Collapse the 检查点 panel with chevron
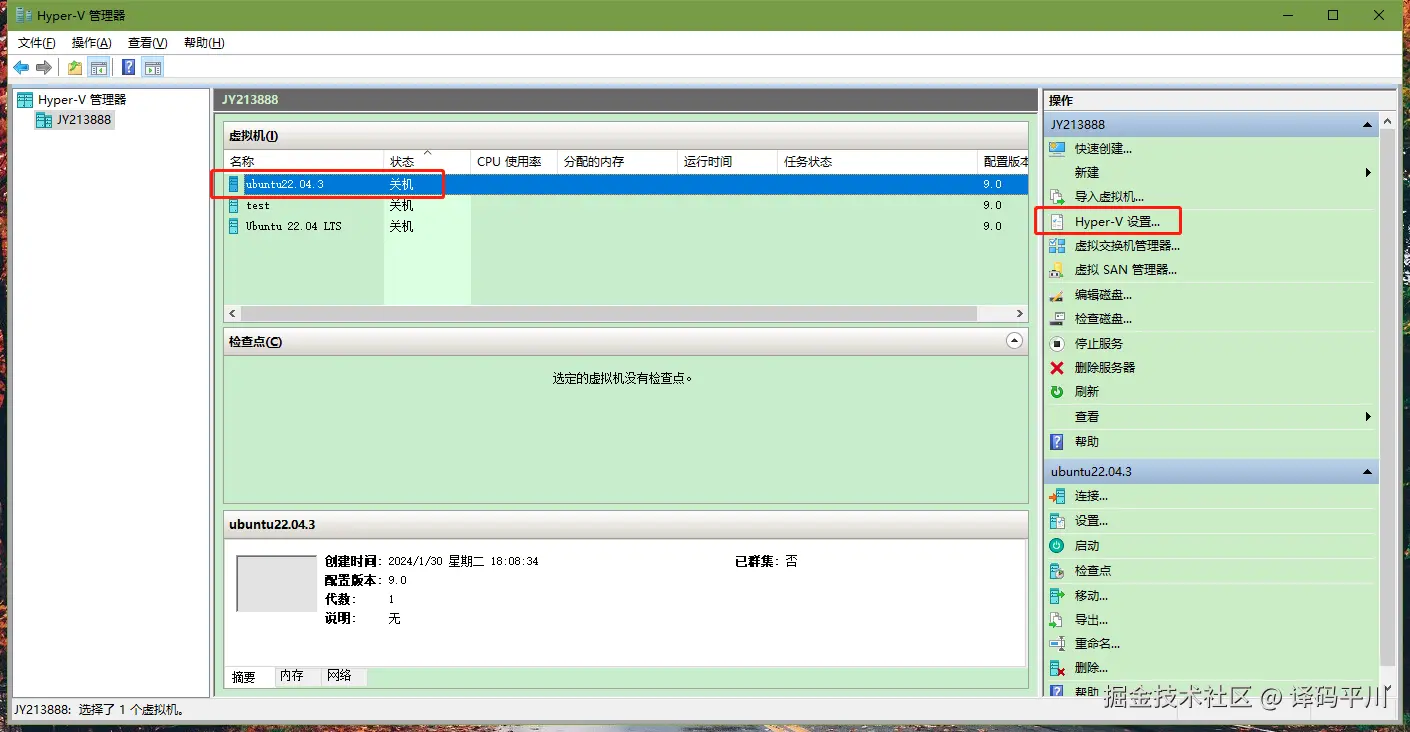The width and height of the screenshot is (1410, 732). coord(1015,341)
